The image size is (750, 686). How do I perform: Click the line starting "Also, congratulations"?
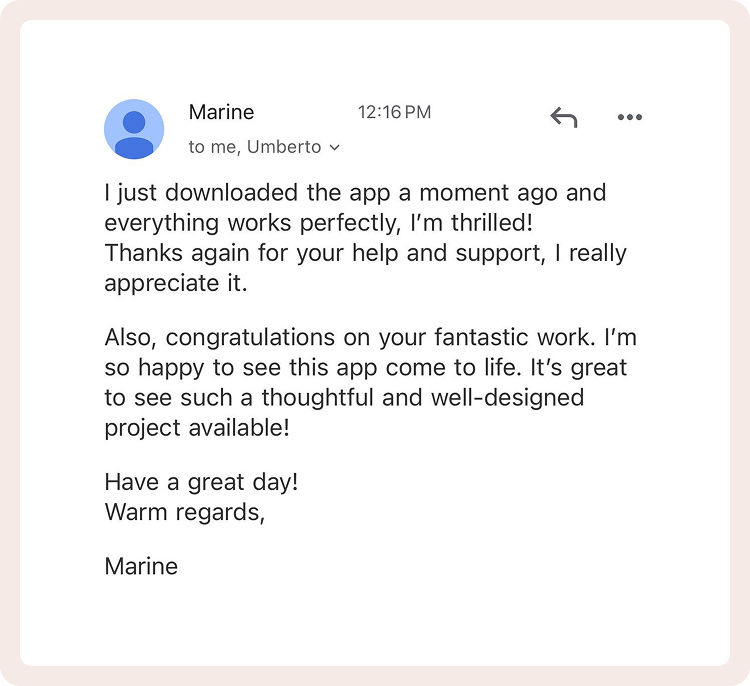point(371,337)
